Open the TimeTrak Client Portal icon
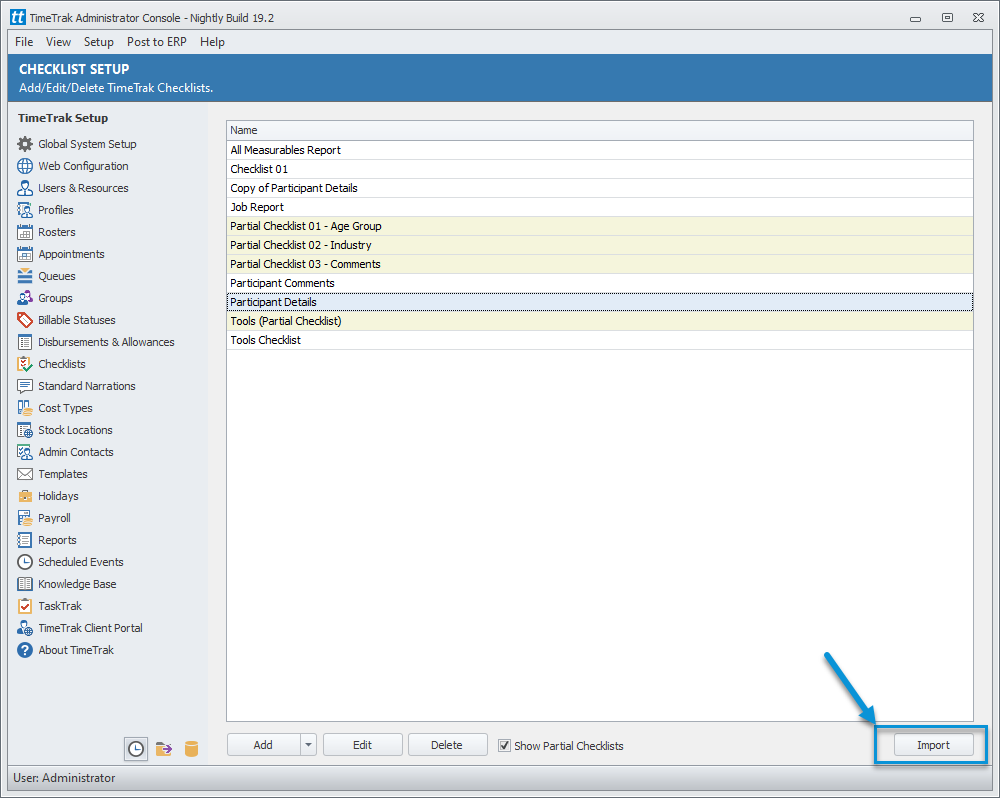The width and height of the screenshot is (1000, 798). (x=25, y=628)
